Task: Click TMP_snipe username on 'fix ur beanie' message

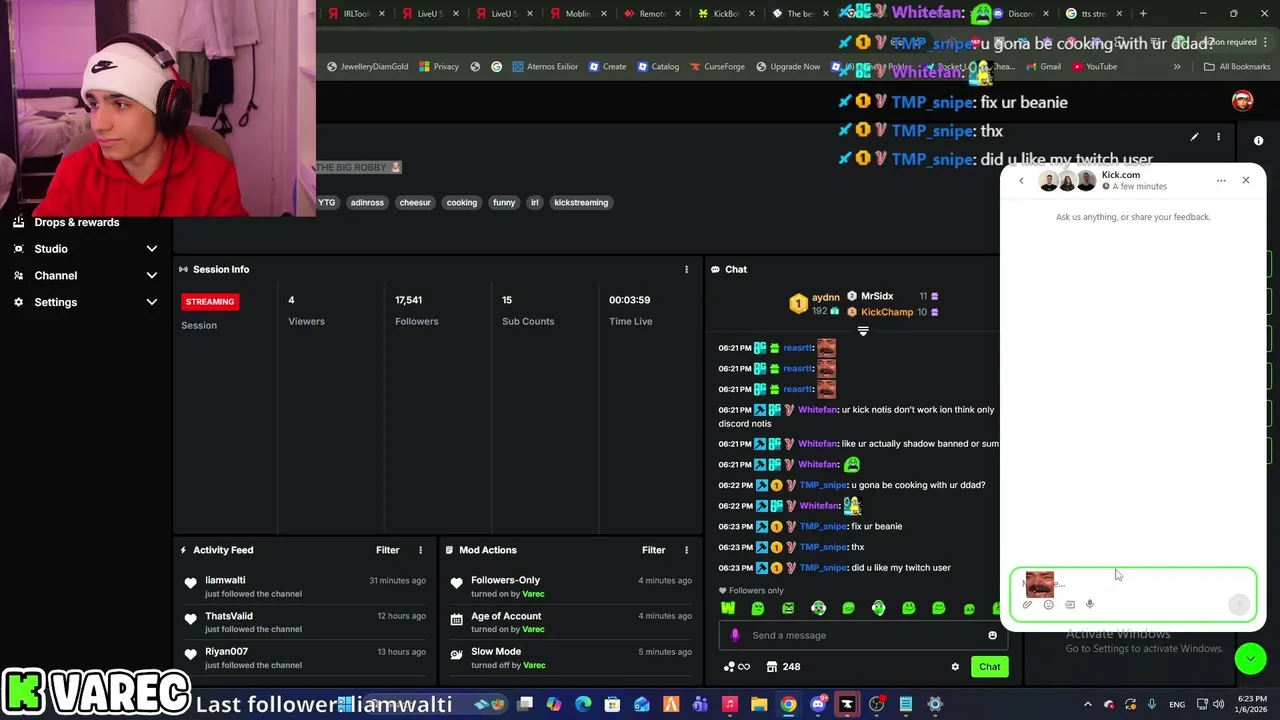Action: tap(823, 526)
